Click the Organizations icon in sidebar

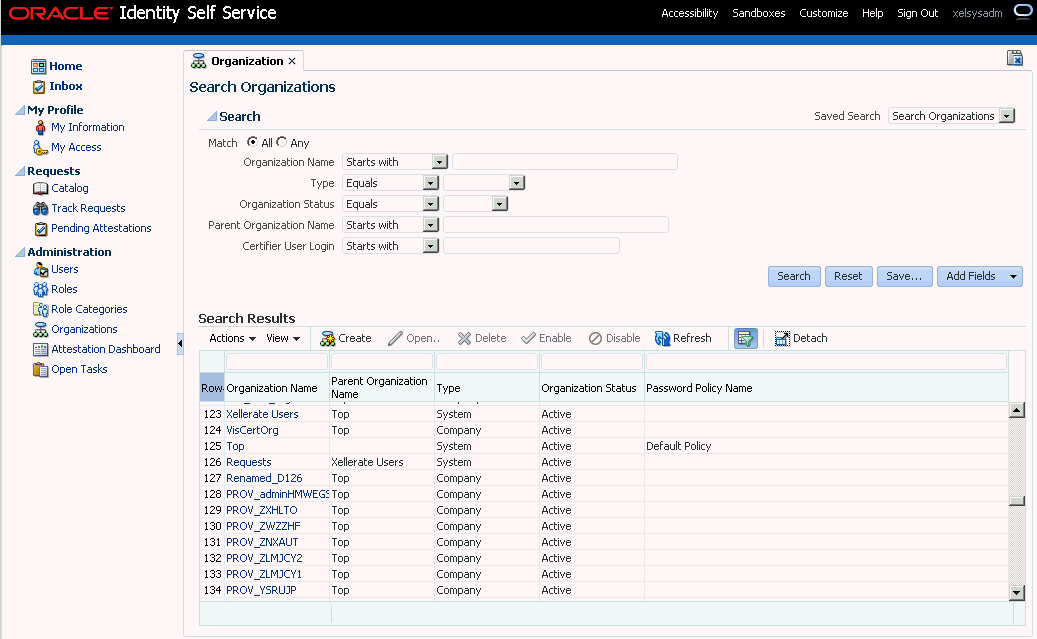click(40, 329)
